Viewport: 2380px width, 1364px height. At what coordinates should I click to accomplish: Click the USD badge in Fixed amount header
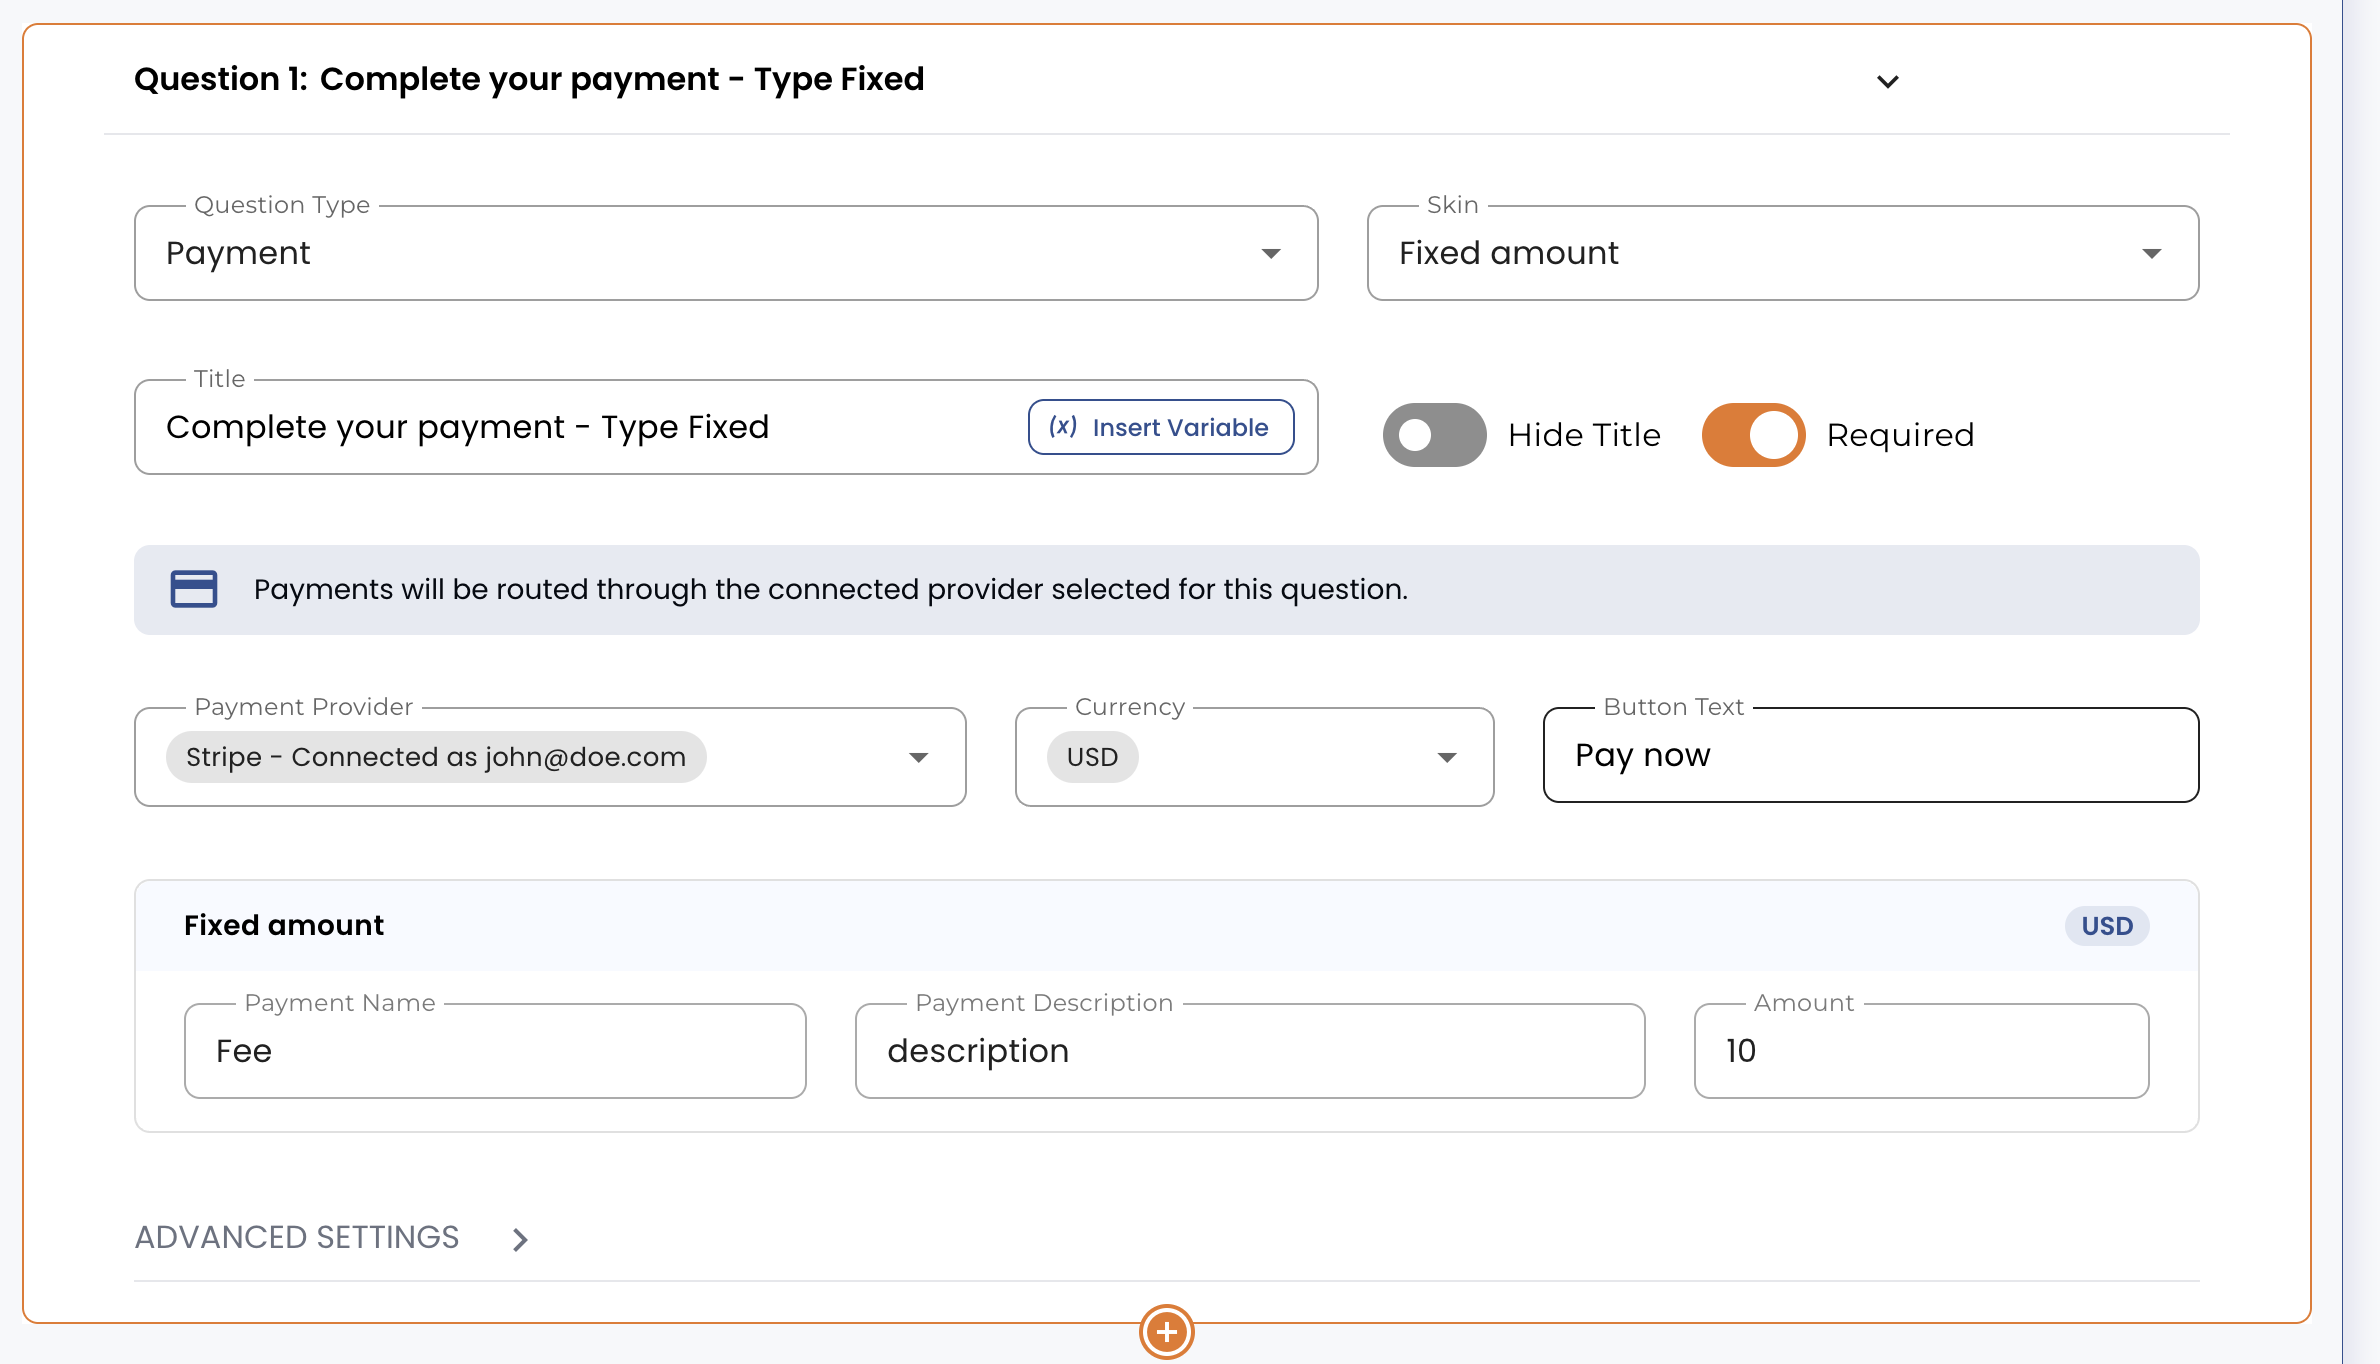pos(2107,926)
